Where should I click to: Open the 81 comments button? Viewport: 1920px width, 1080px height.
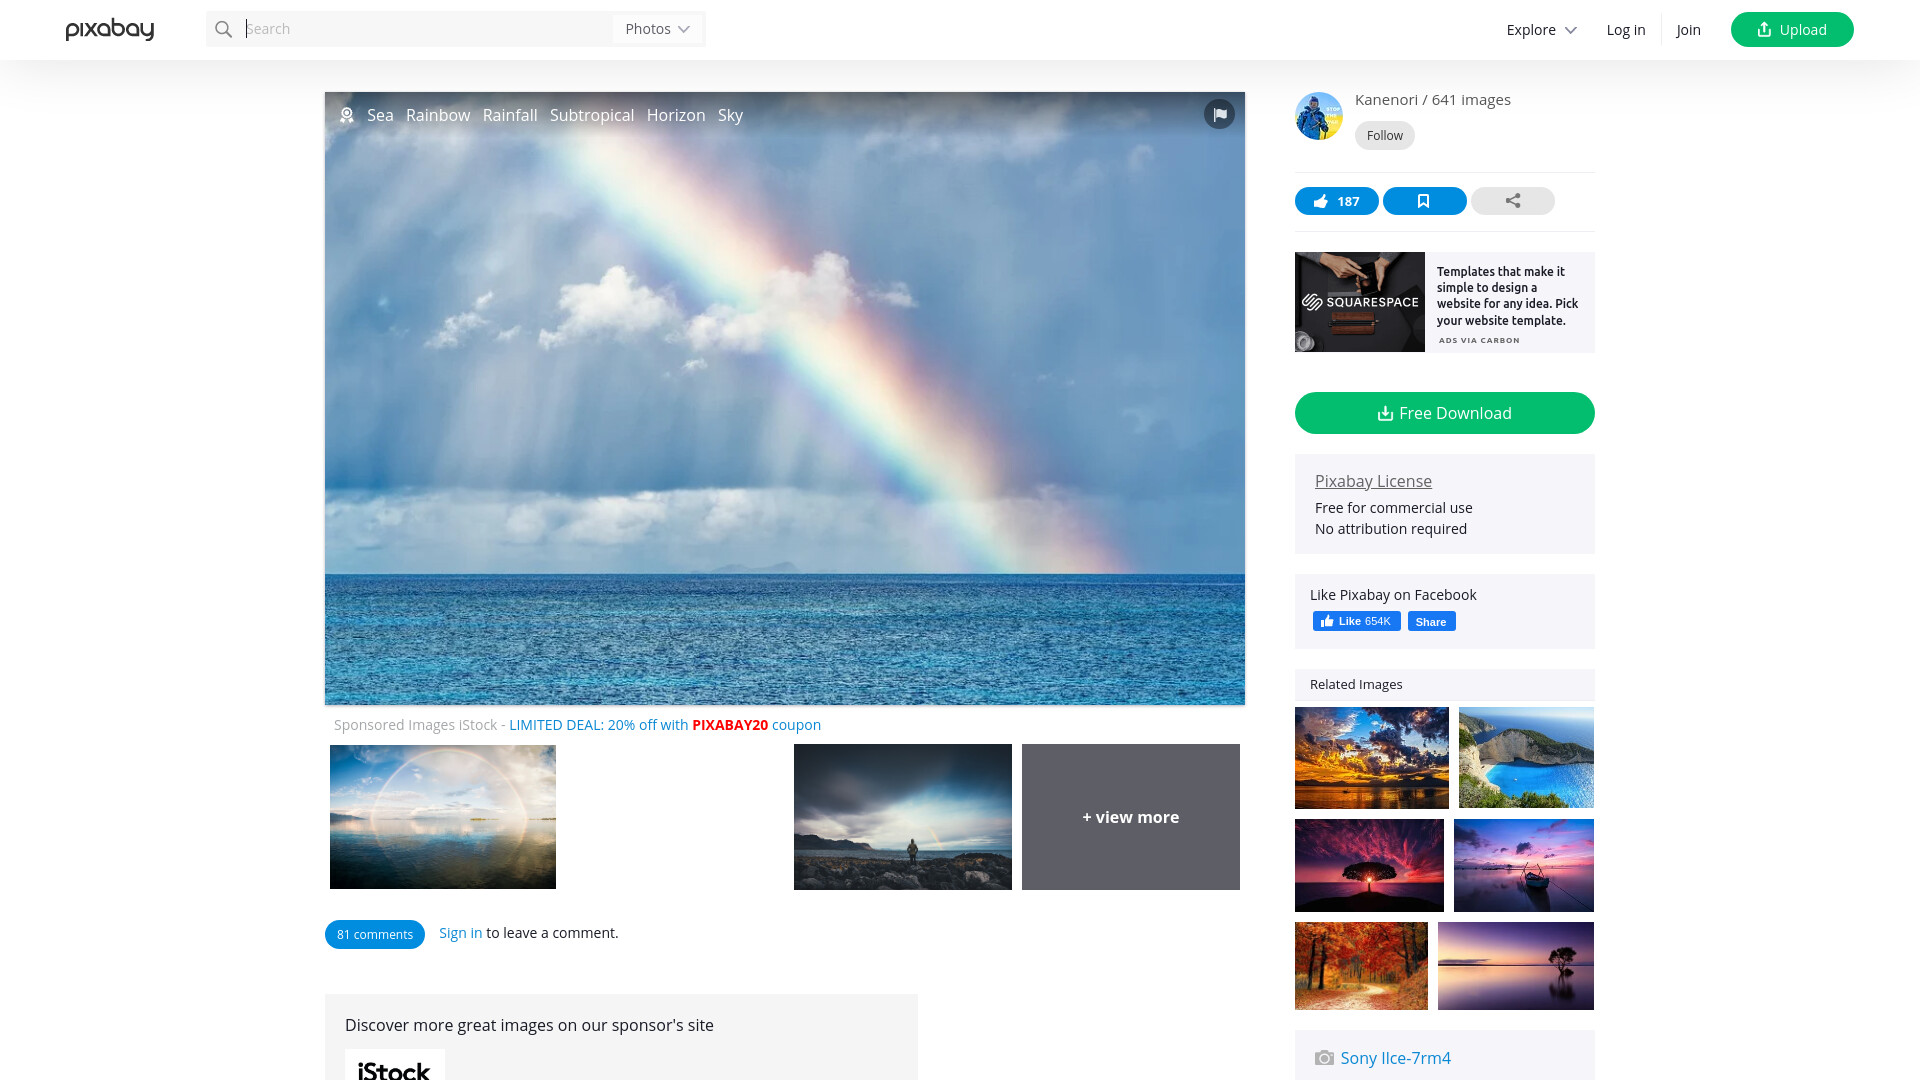[375, 934]
